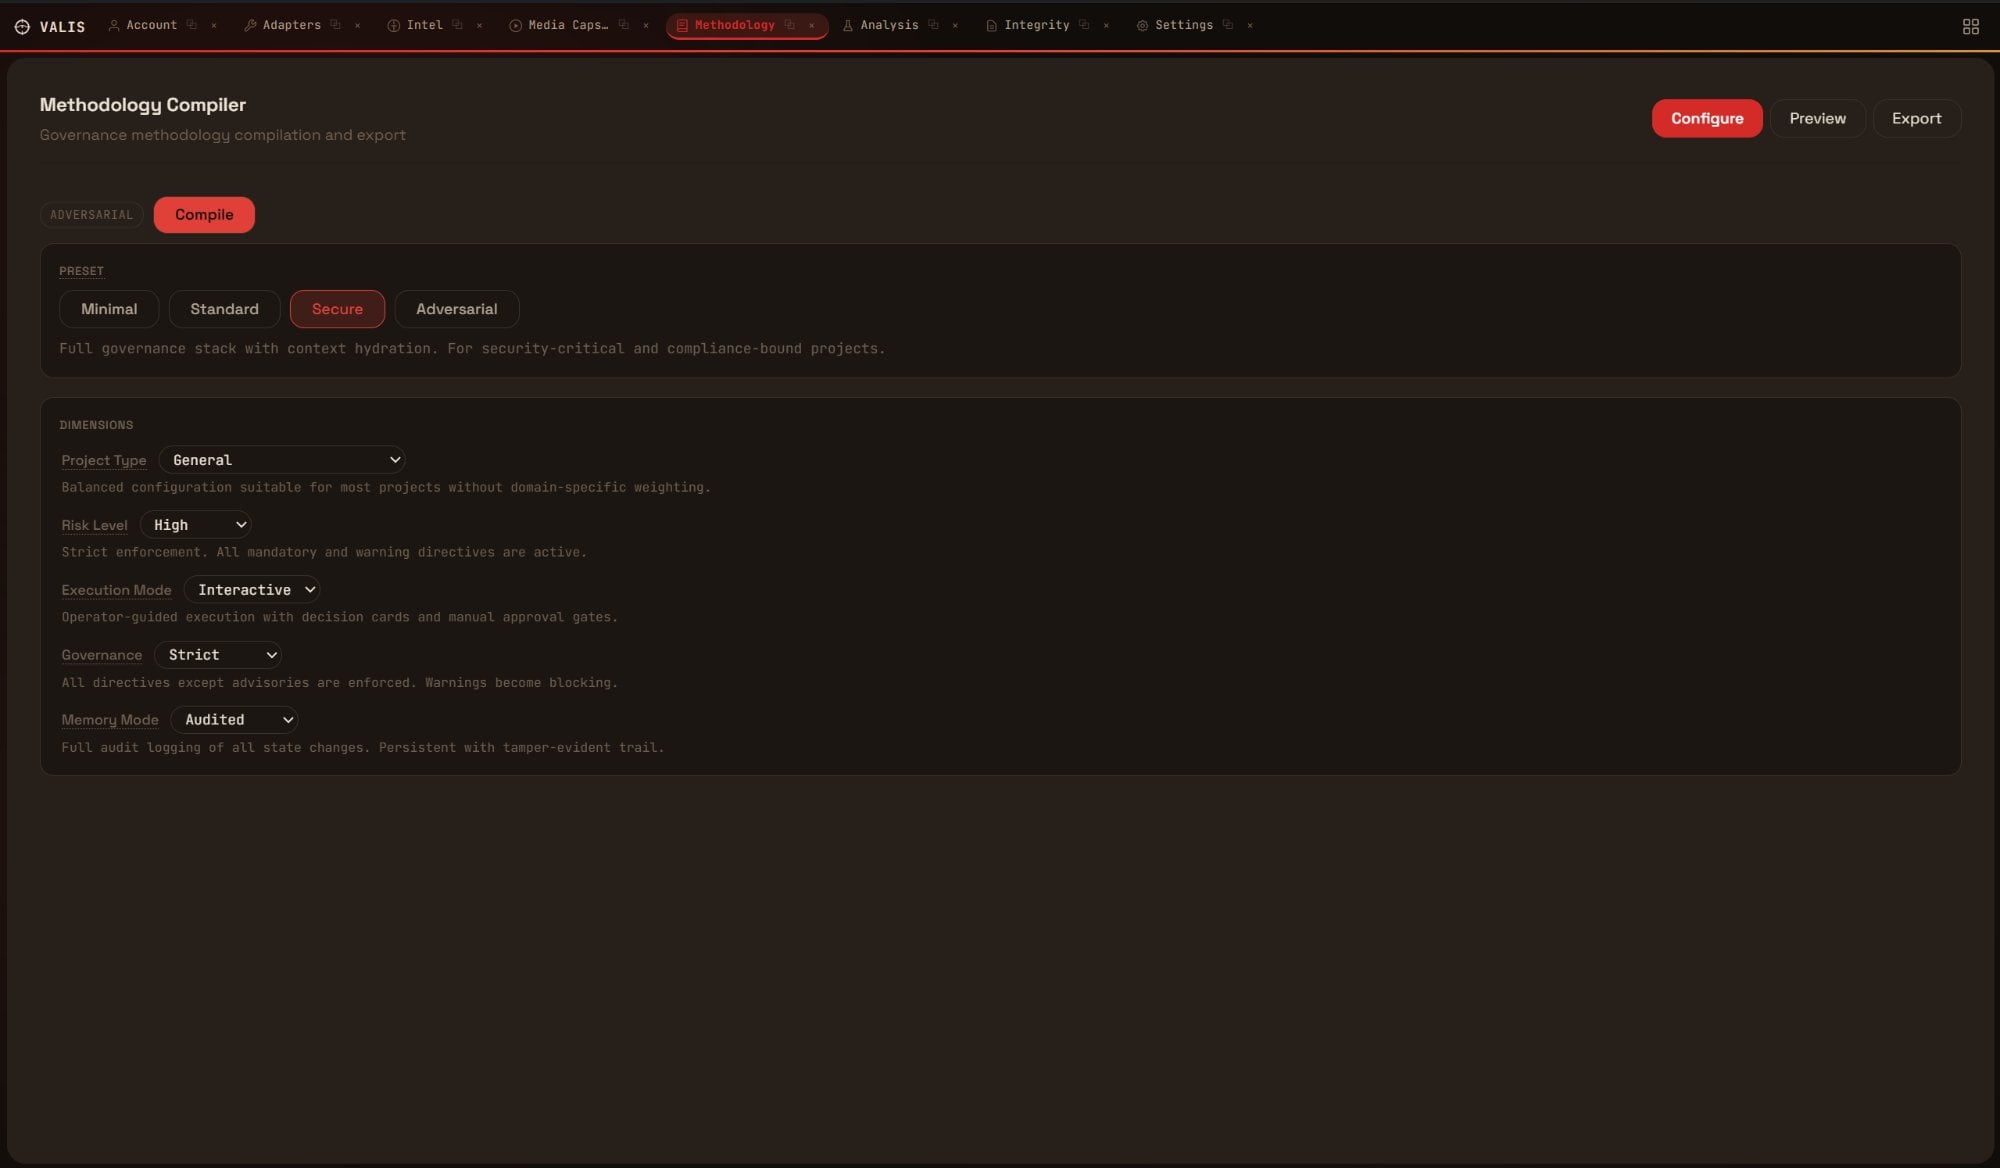Switch to the Media Caps tab
The width and height of the screenshot is (2000, 1168).
(567, 25)
